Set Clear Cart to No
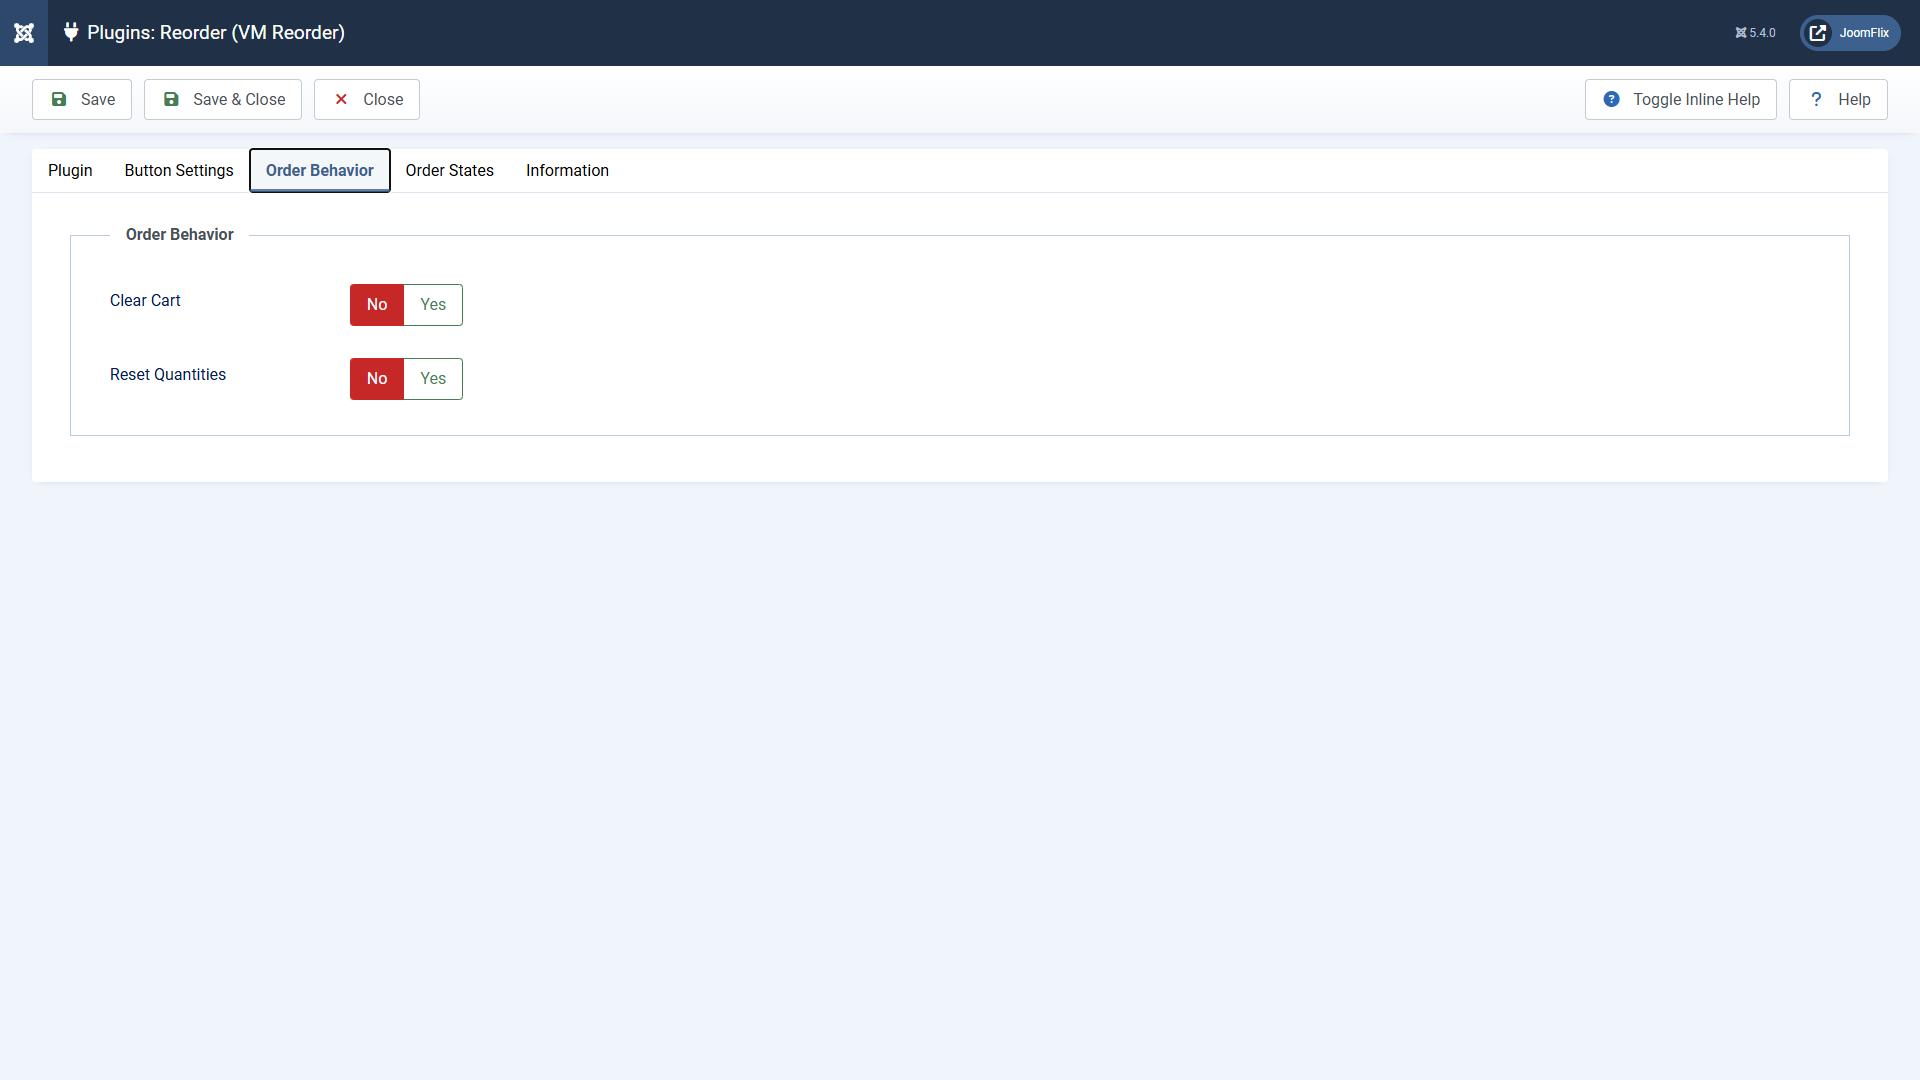1920x1080 pixels. coord(376,305)
